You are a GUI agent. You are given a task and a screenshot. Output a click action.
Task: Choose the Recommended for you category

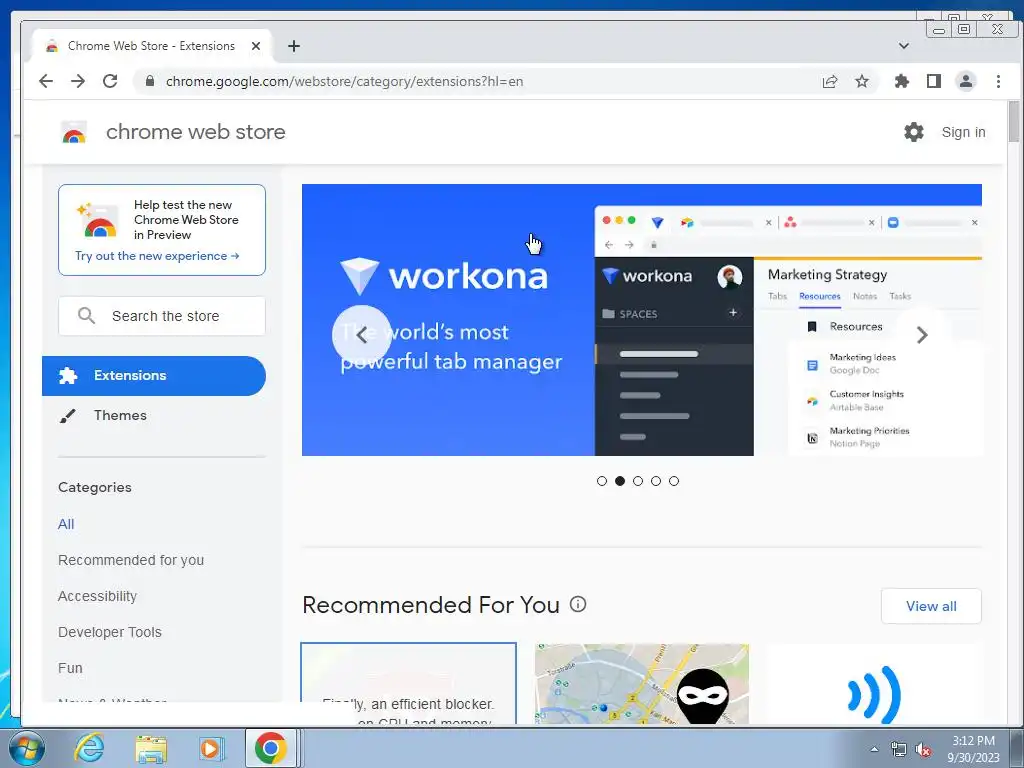(131, 560)
